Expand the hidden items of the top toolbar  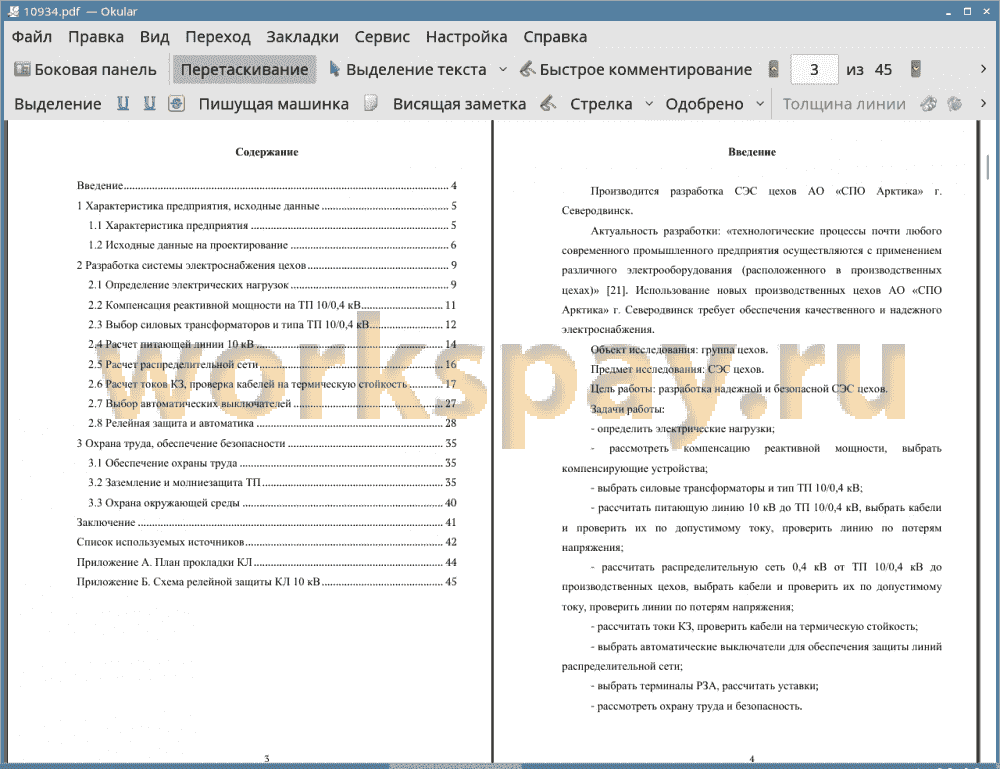point(983,69)
